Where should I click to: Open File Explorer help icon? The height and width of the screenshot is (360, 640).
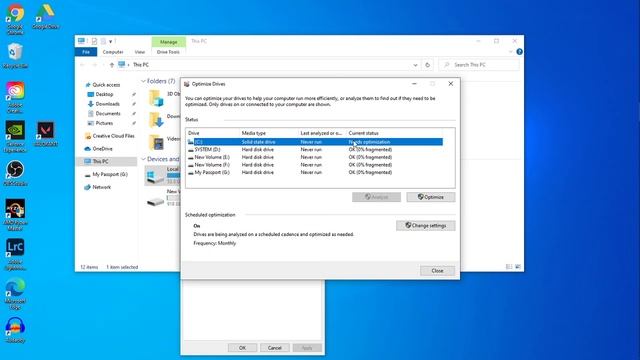519,52
